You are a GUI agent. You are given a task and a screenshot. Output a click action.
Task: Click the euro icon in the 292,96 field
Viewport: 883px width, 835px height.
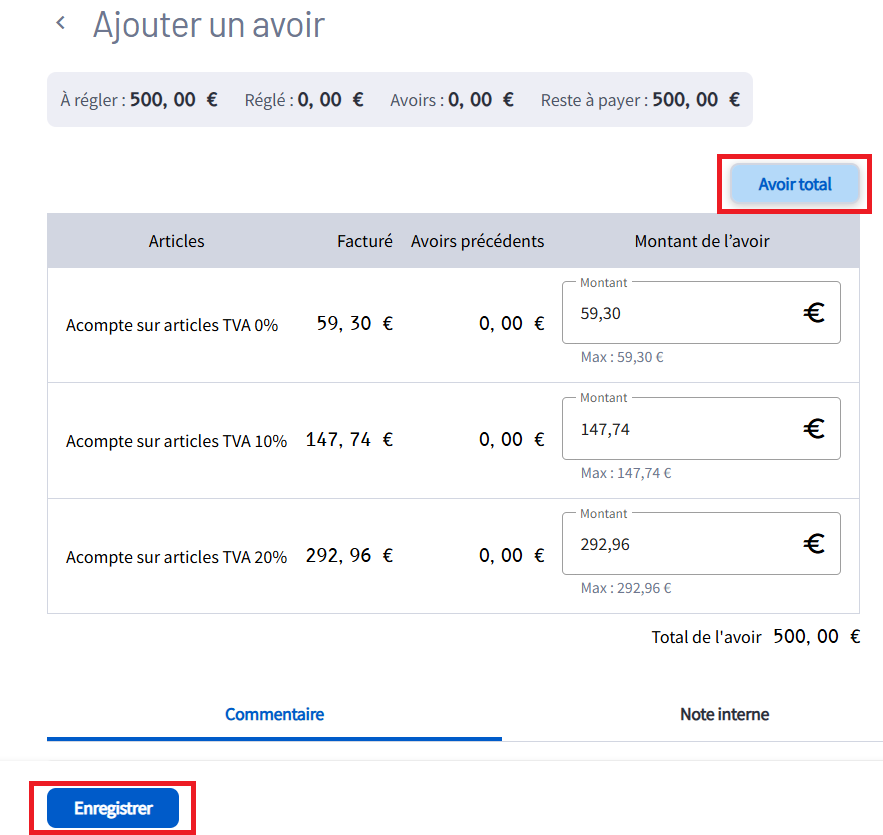814,545
